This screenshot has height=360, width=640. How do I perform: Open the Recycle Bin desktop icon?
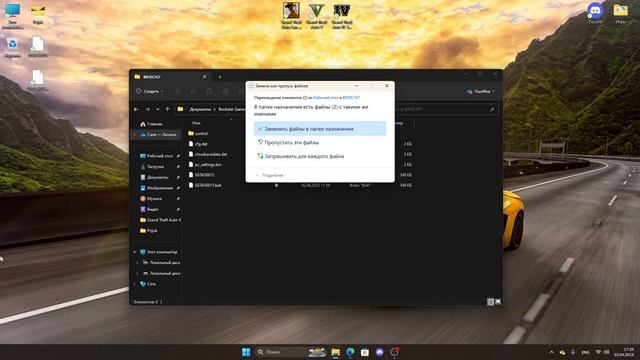[12, 47]
